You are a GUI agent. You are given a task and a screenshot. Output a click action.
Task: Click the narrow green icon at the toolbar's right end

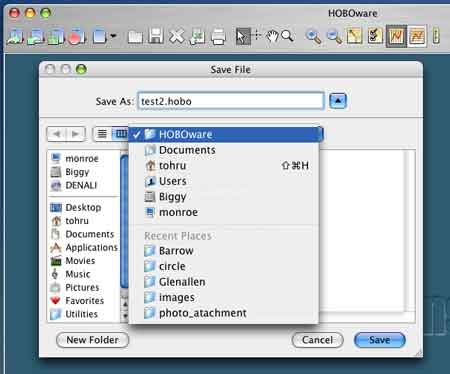point(436,36)
